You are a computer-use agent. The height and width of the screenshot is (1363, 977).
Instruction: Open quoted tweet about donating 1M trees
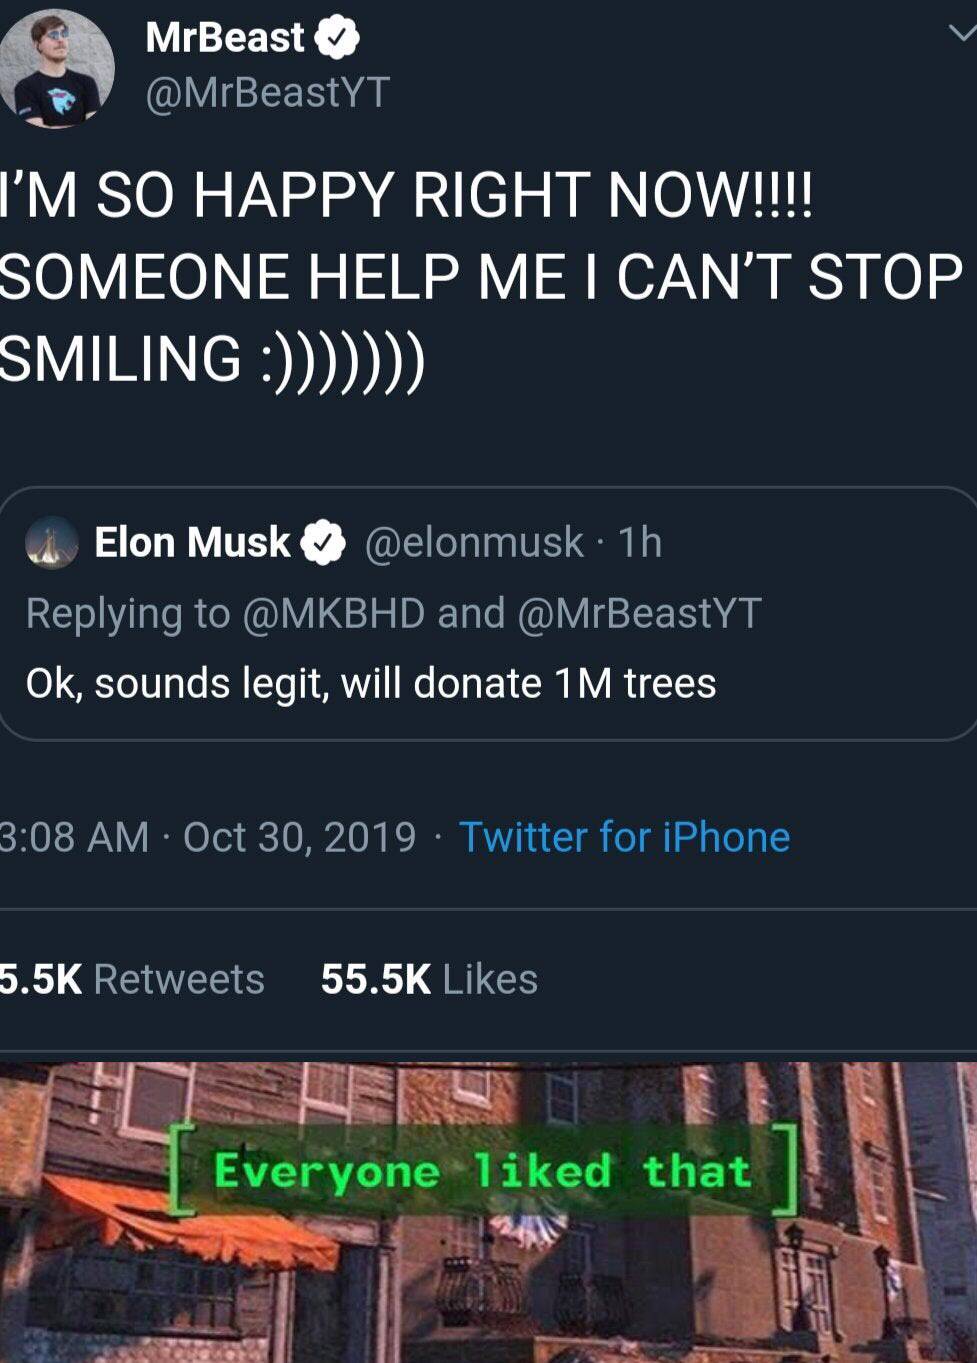pyautogui.click(x=371, y=684)
